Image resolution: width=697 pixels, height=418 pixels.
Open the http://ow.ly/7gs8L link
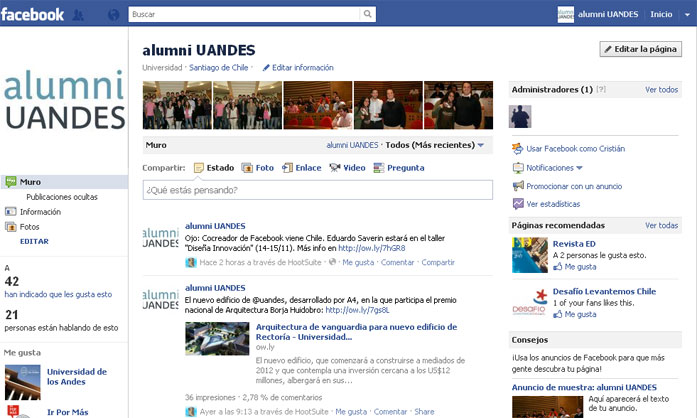357,310
